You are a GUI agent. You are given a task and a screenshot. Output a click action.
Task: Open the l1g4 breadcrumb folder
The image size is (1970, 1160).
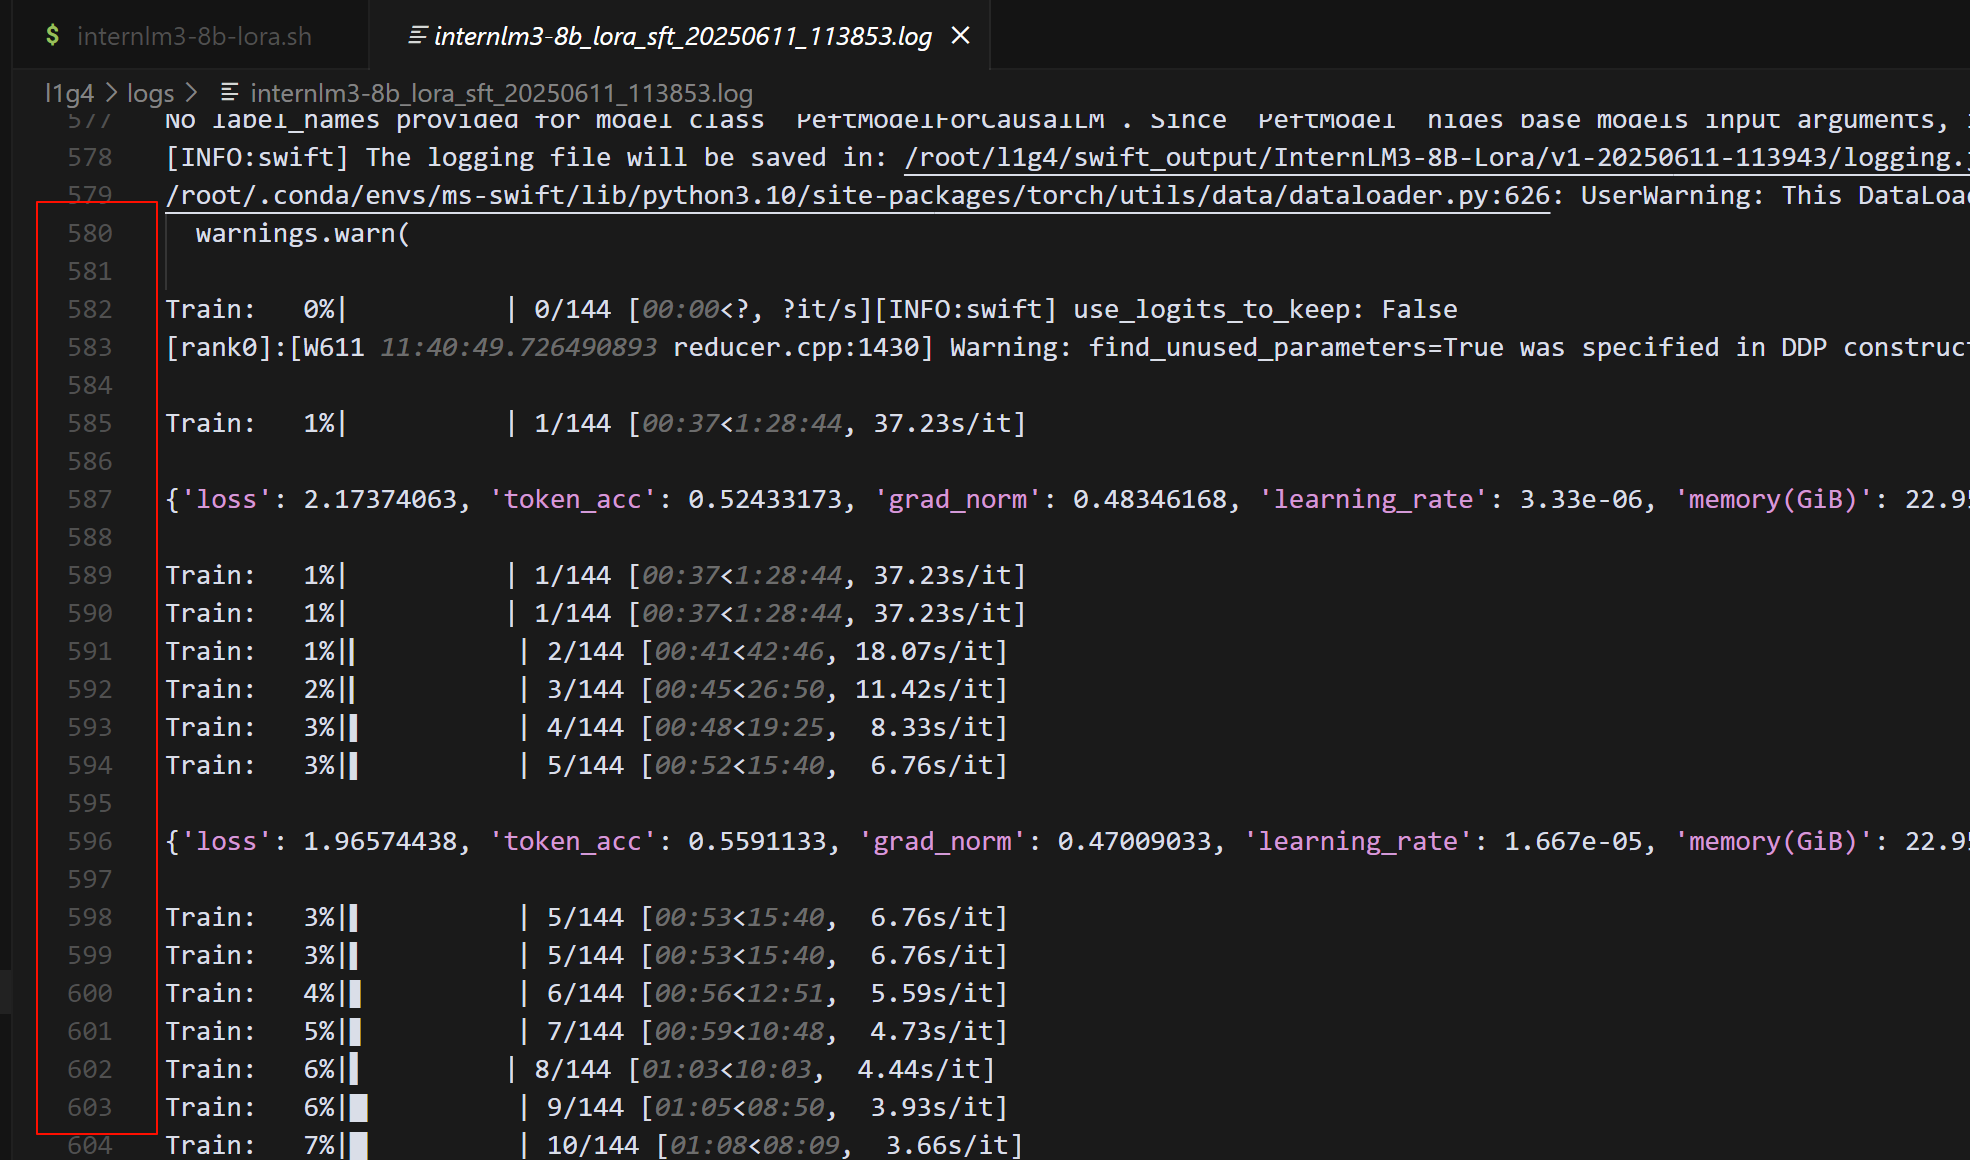point(68,93)
